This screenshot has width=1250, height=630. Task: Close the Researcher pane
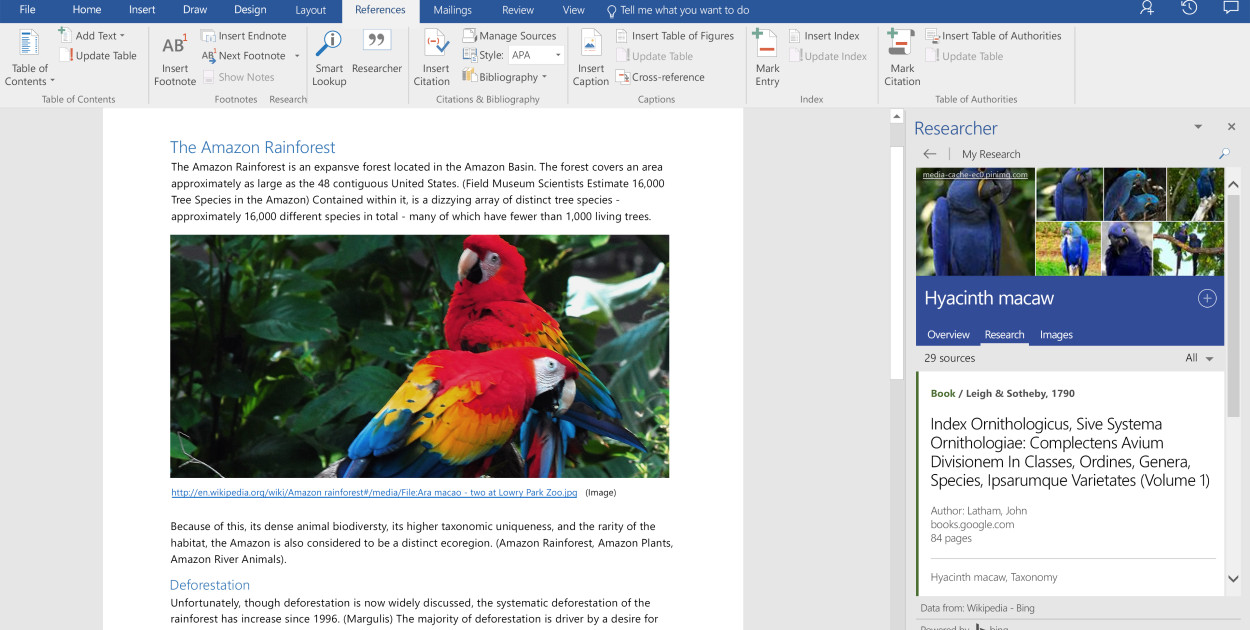(x=1232, y=128)
